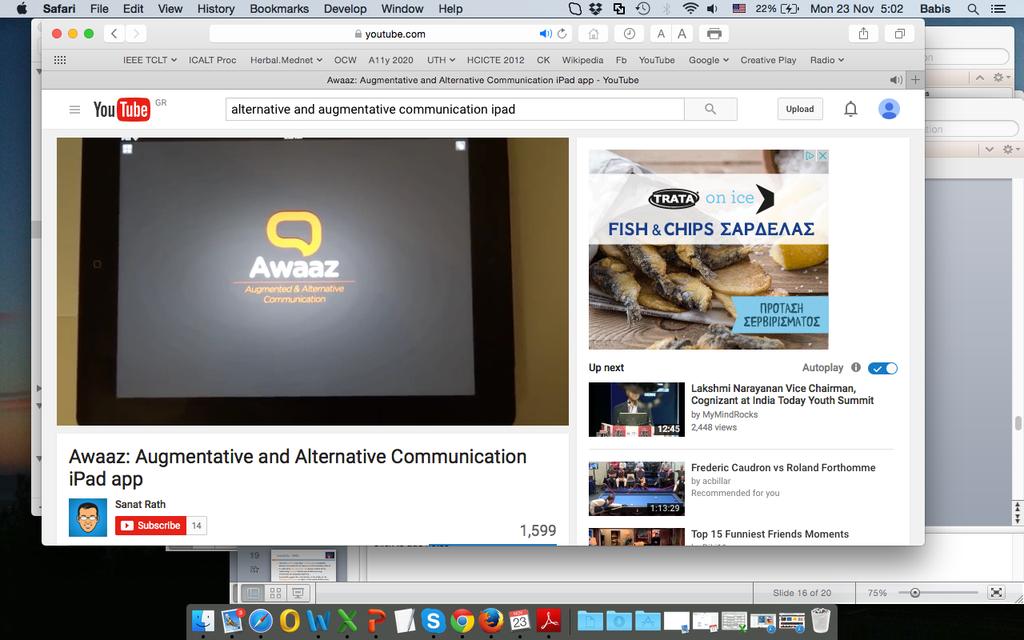Image resolution: width=1024 pixels, height=640 pixels.
Task: Open the Creative Play bookmark
Action: click(768, 60)
